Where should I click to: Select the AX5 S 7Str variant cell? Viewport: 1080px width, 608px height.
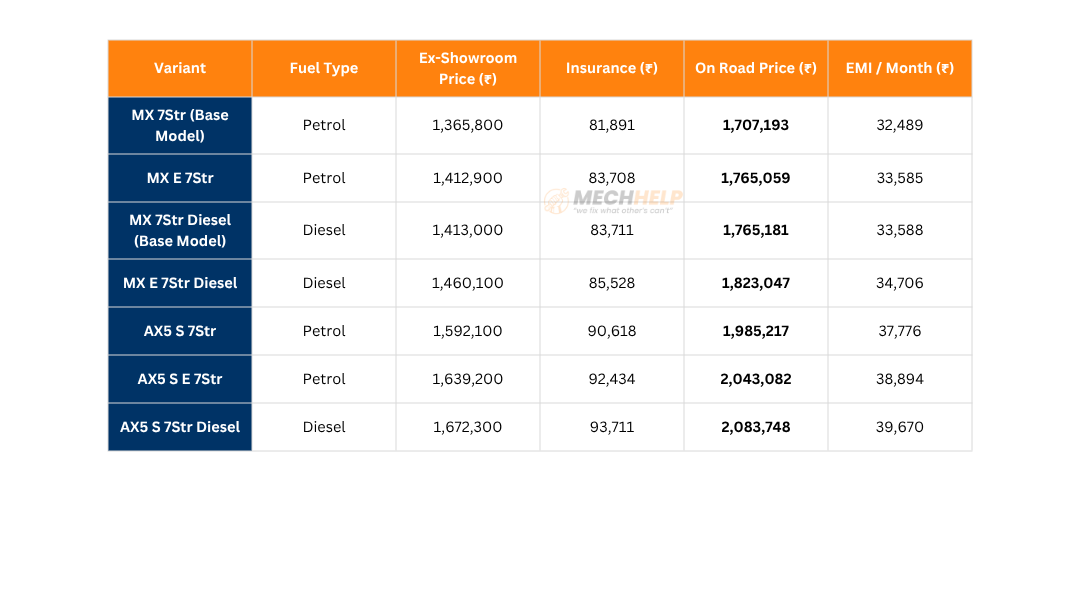point(180,331)
